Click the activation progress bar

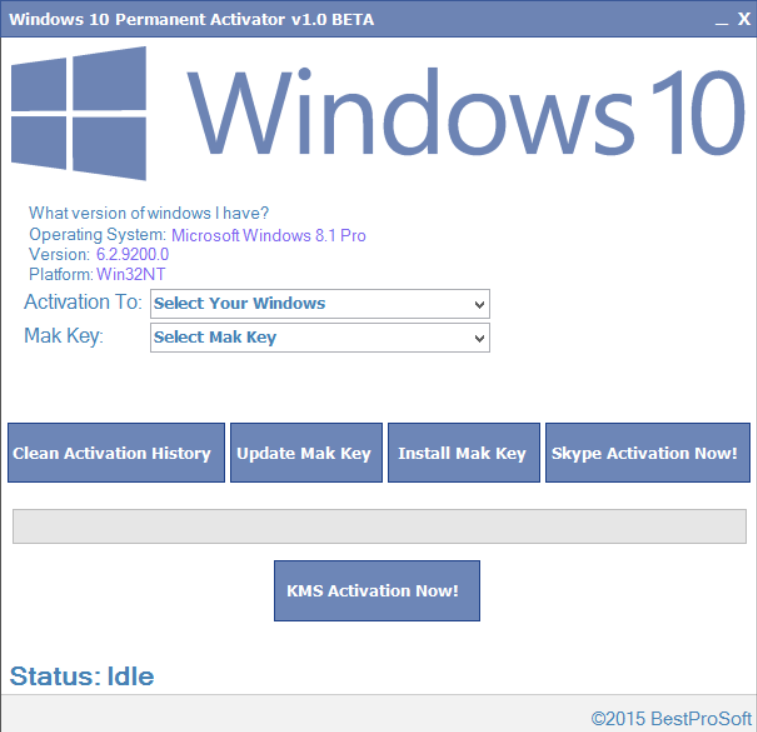pos(379,526)
